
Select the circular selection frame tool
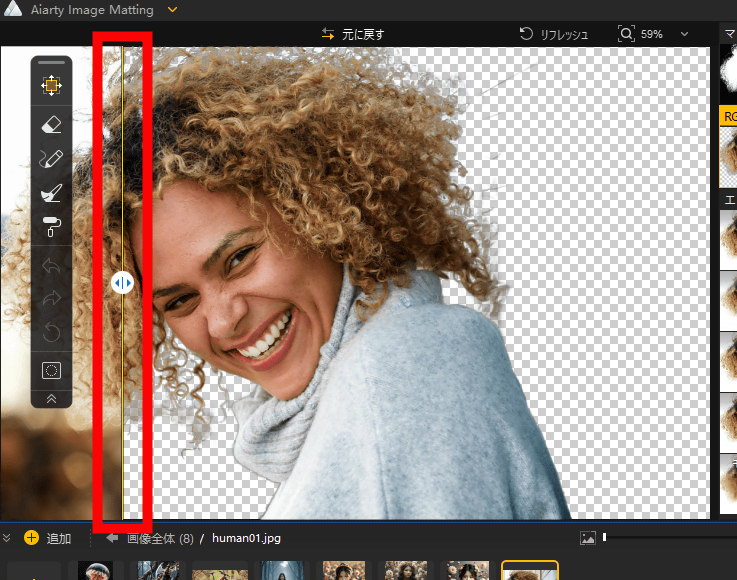click(x=51, y=370)
